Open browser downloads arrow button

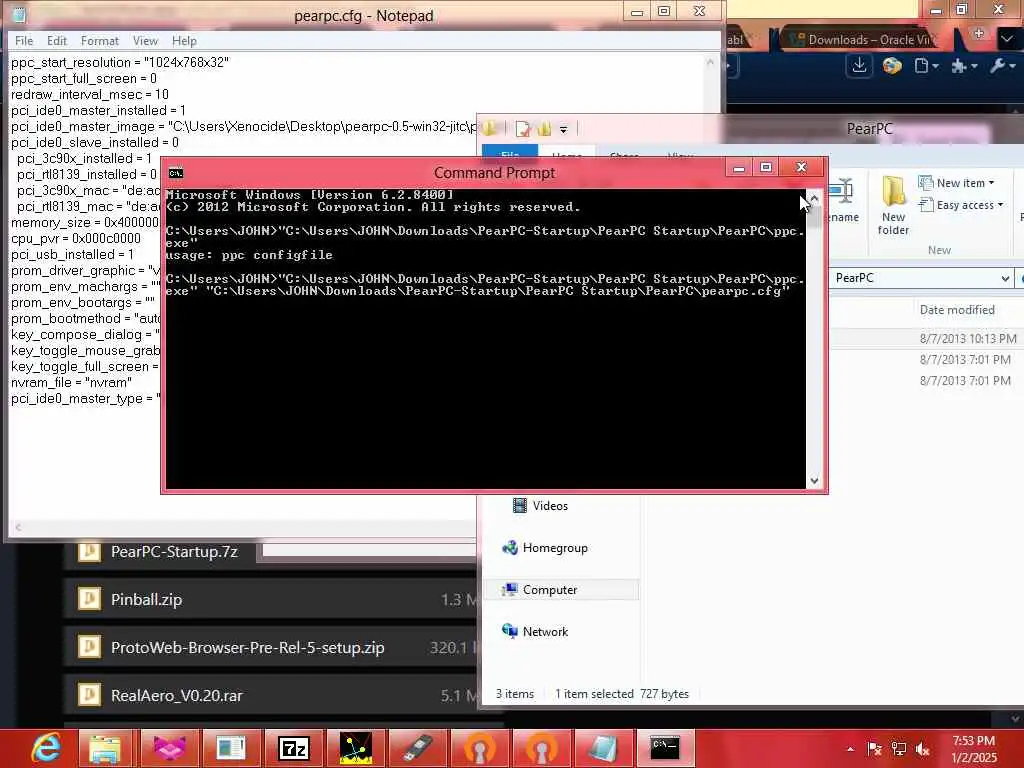click(x=859, y=65)
